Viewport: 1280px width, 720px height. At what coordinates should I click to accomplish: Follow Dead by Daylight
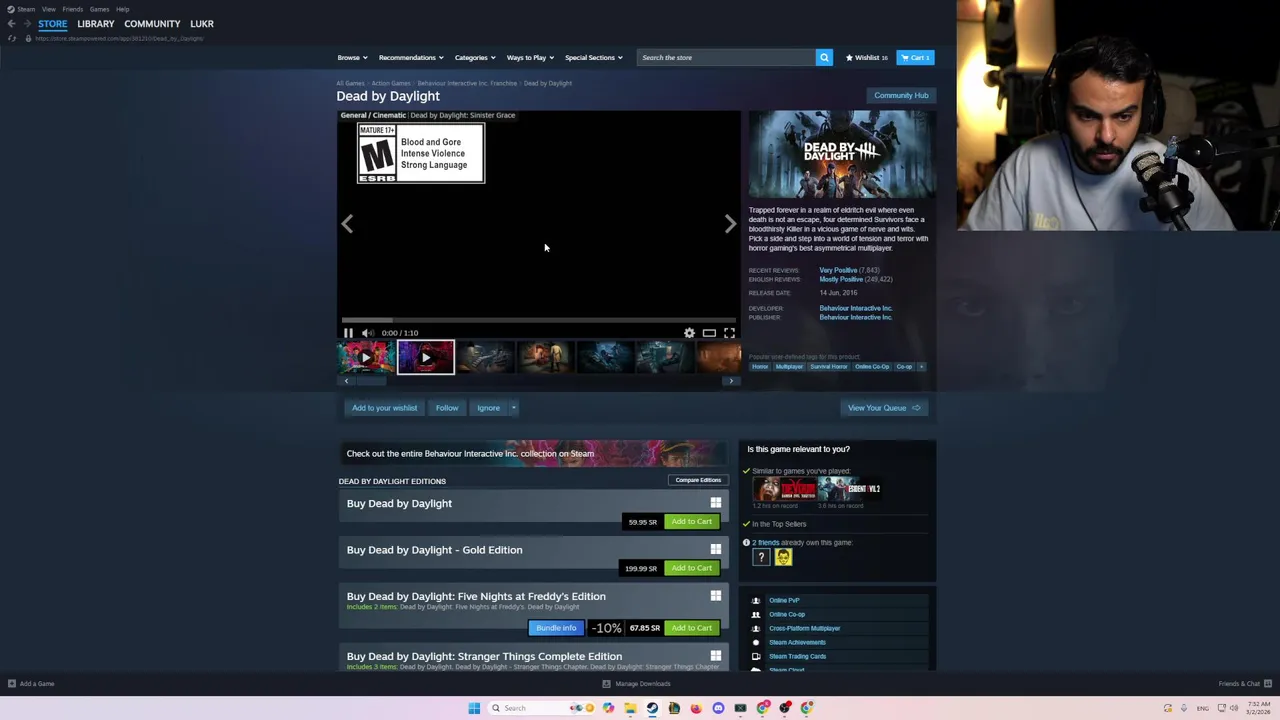coord(447,408)
